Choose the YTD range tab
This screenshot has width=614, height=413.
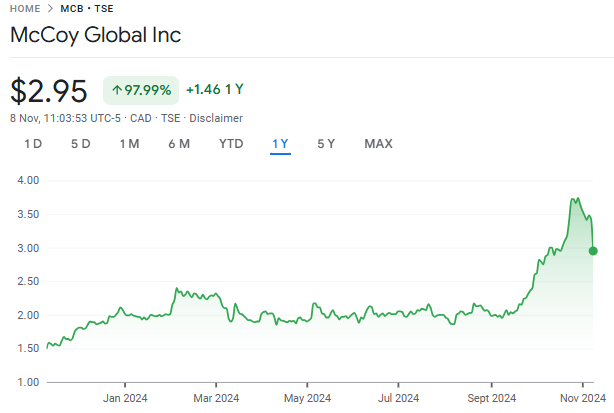231,144
